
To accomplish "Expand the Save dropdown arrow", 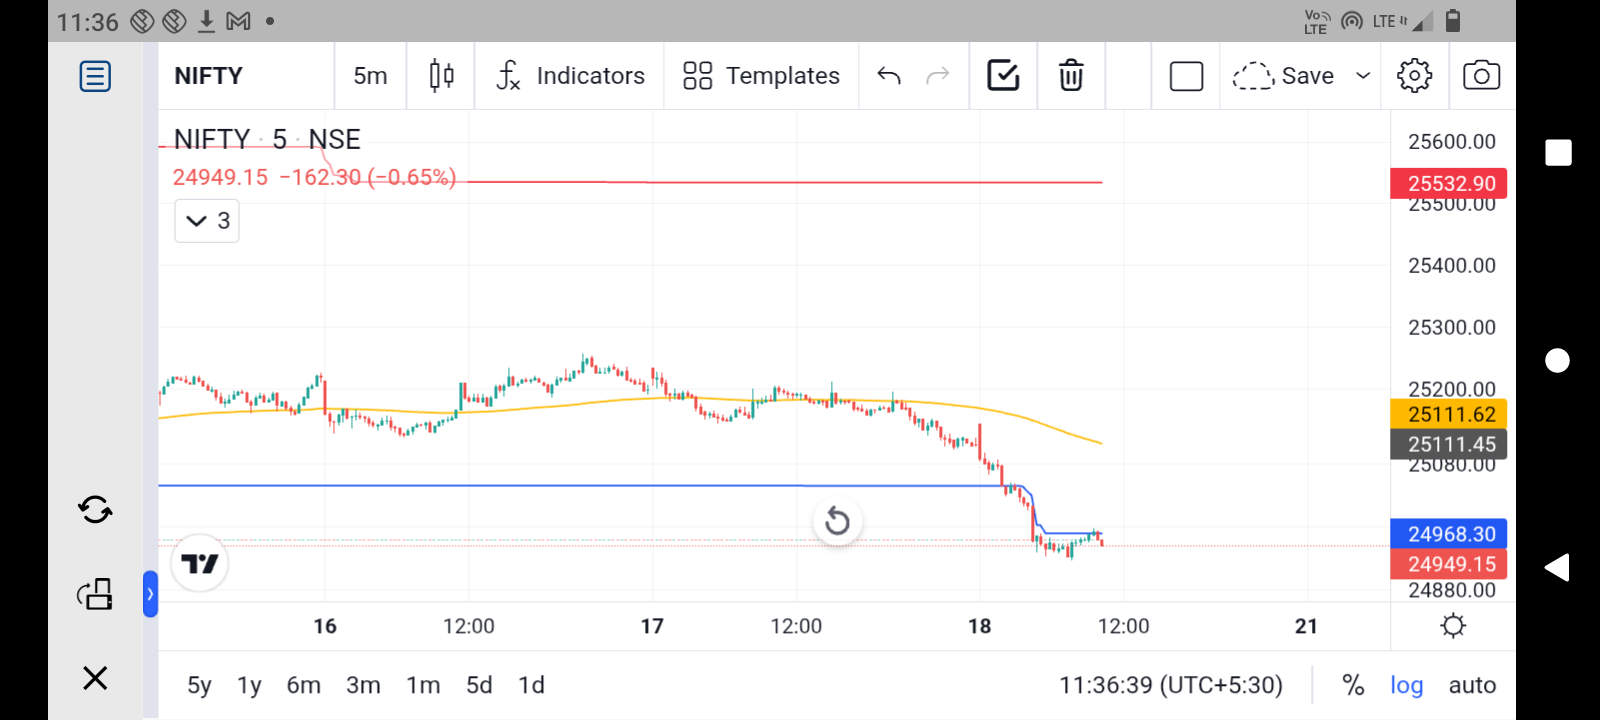I will coord(1362,76).
